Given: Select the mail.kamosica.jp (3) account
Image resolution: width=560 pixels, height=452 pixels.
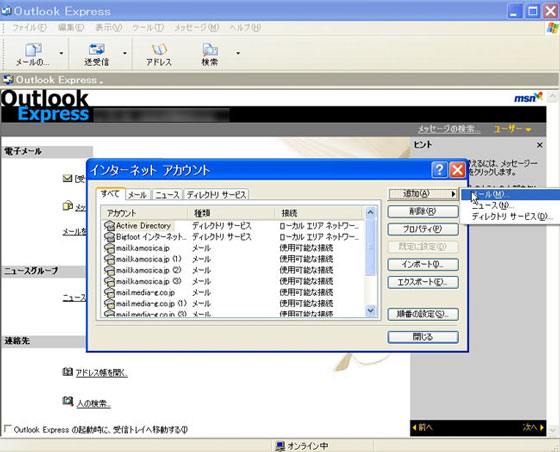Looking at the screenshot, I should click(x=233, y=281).
